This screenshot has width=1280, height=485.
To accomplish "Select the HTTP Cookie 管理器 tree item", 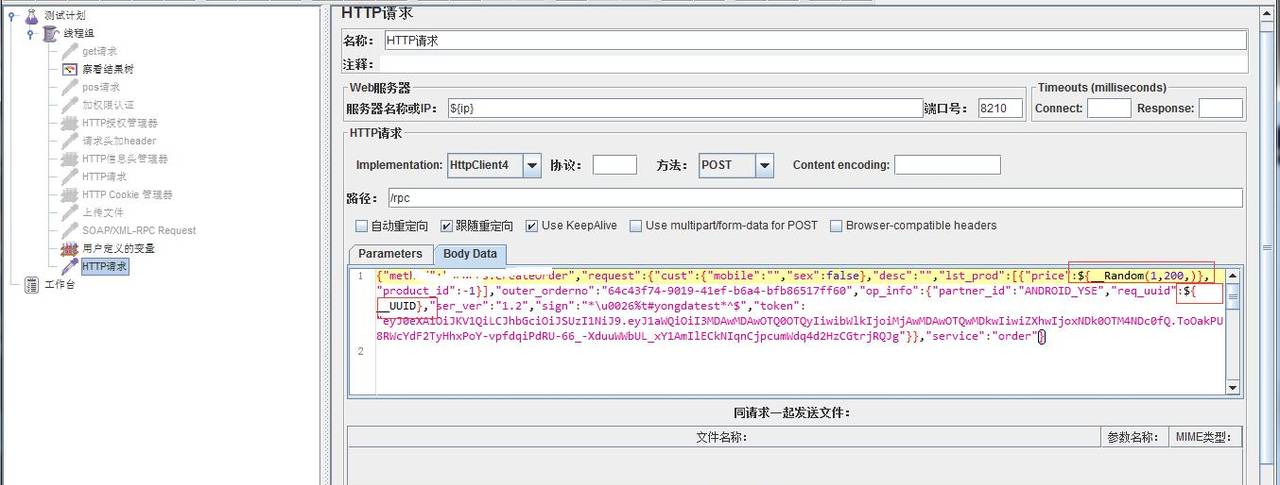I will point(127,195).
